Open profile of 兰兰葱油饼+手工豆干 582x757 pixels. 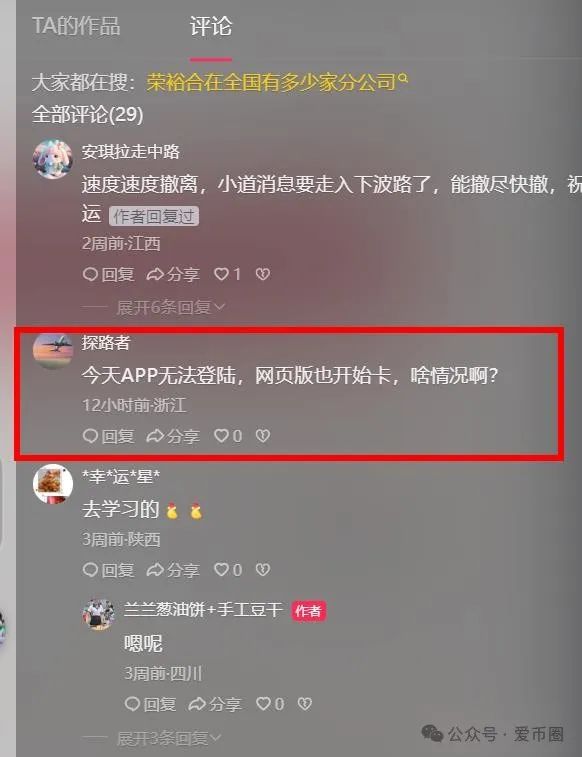coord(203,610)
